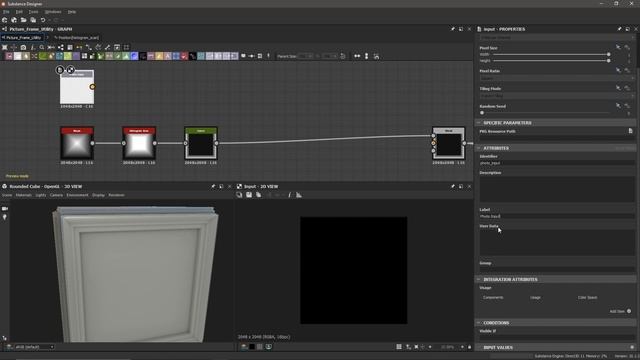
Task: Click the Open package folder icon
Action: (x=23, y=20)
